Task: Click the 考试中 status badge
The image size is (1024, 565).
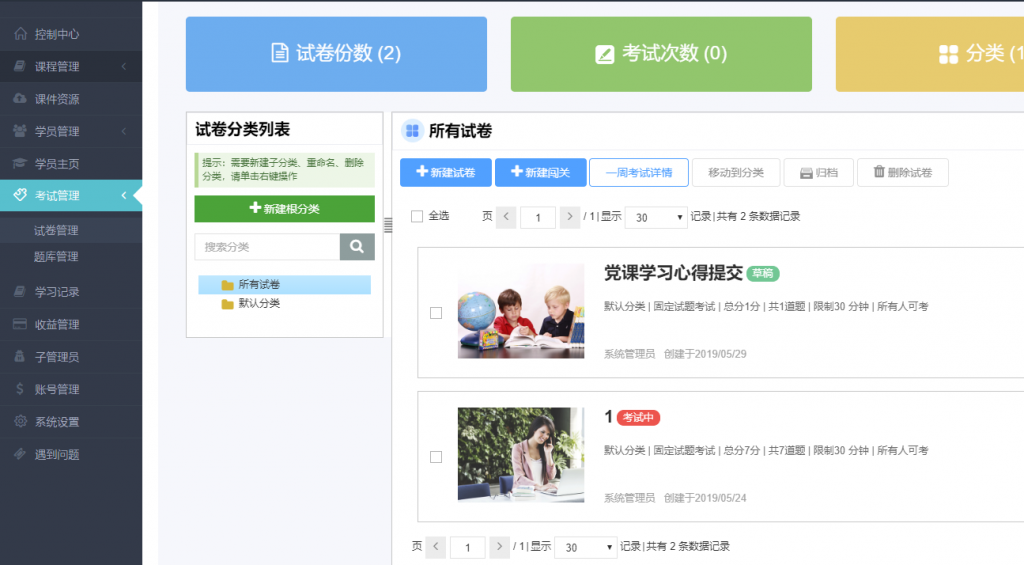Action: pyautogui.click(x=638, y=417)
